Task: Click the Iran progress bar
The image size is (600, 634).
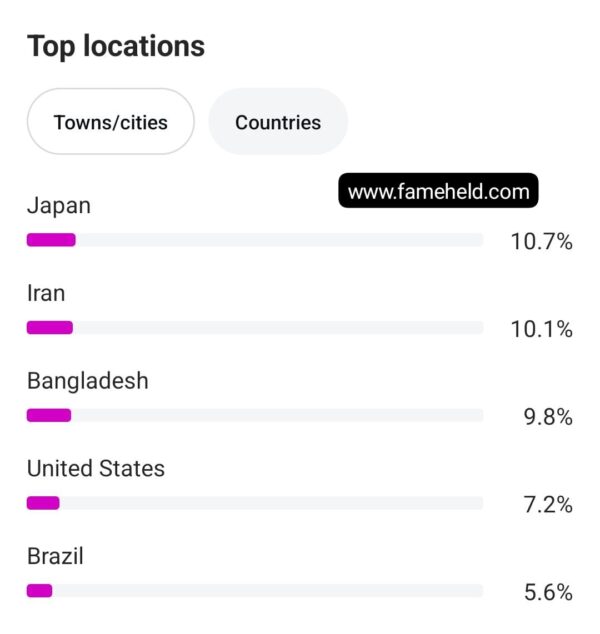Action: click(255, 328)
